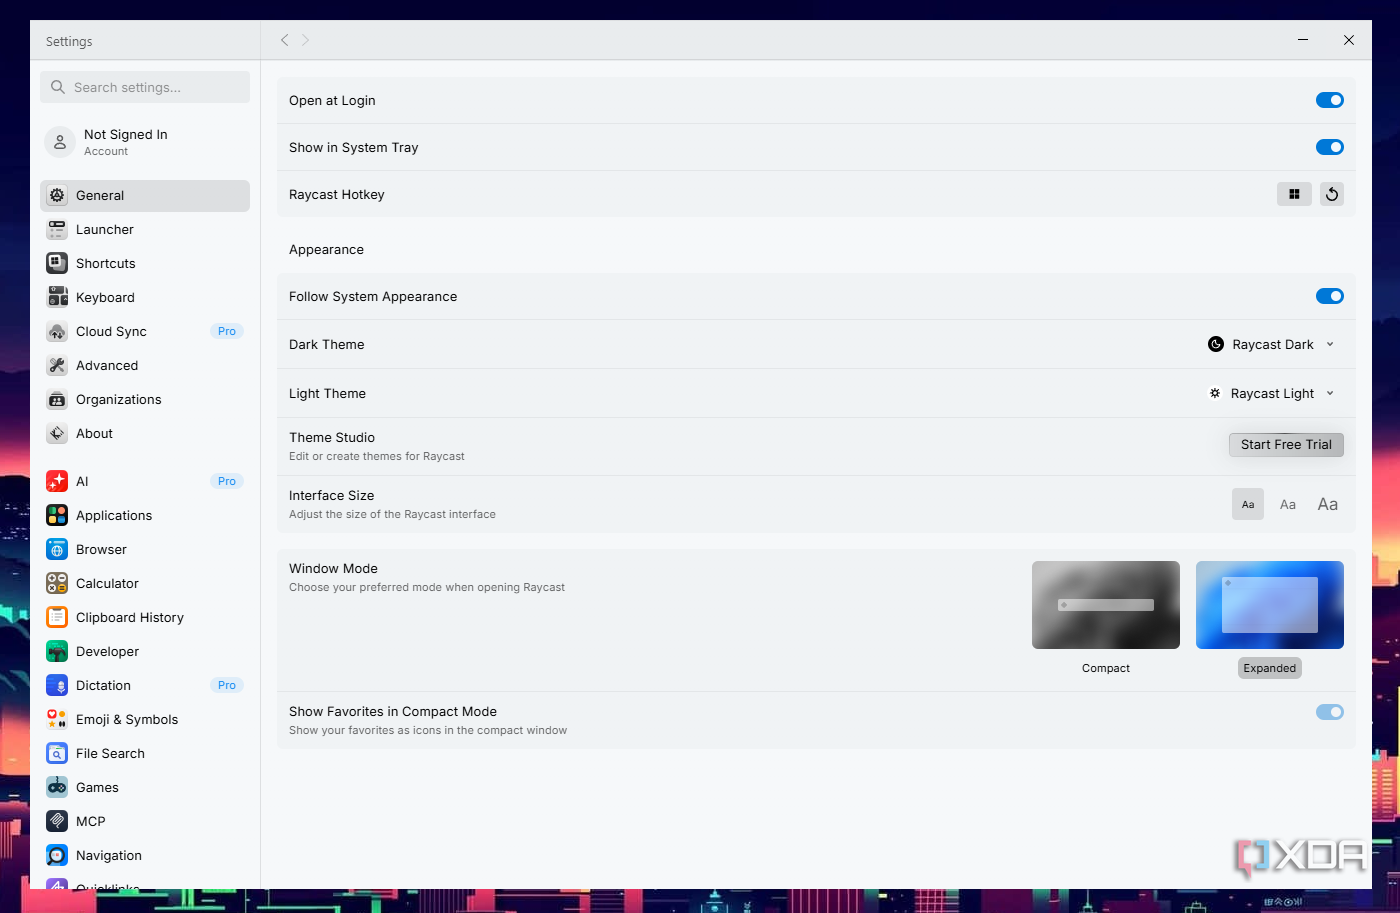This screenshot has width=1400, height=913.
Task: Toggle Show Favorites in Compact Mode
Action: coord(1330,712)
